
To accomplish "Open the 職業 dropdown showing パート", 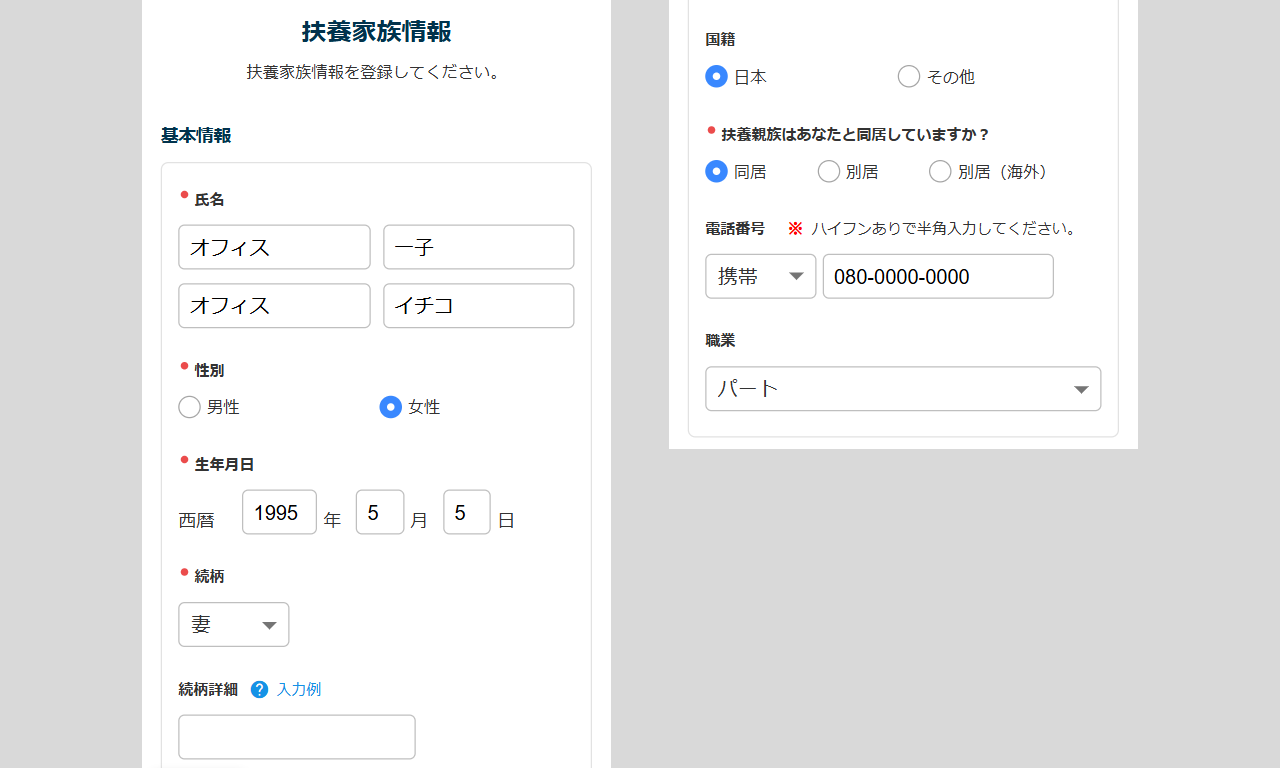I will point(903,388).
